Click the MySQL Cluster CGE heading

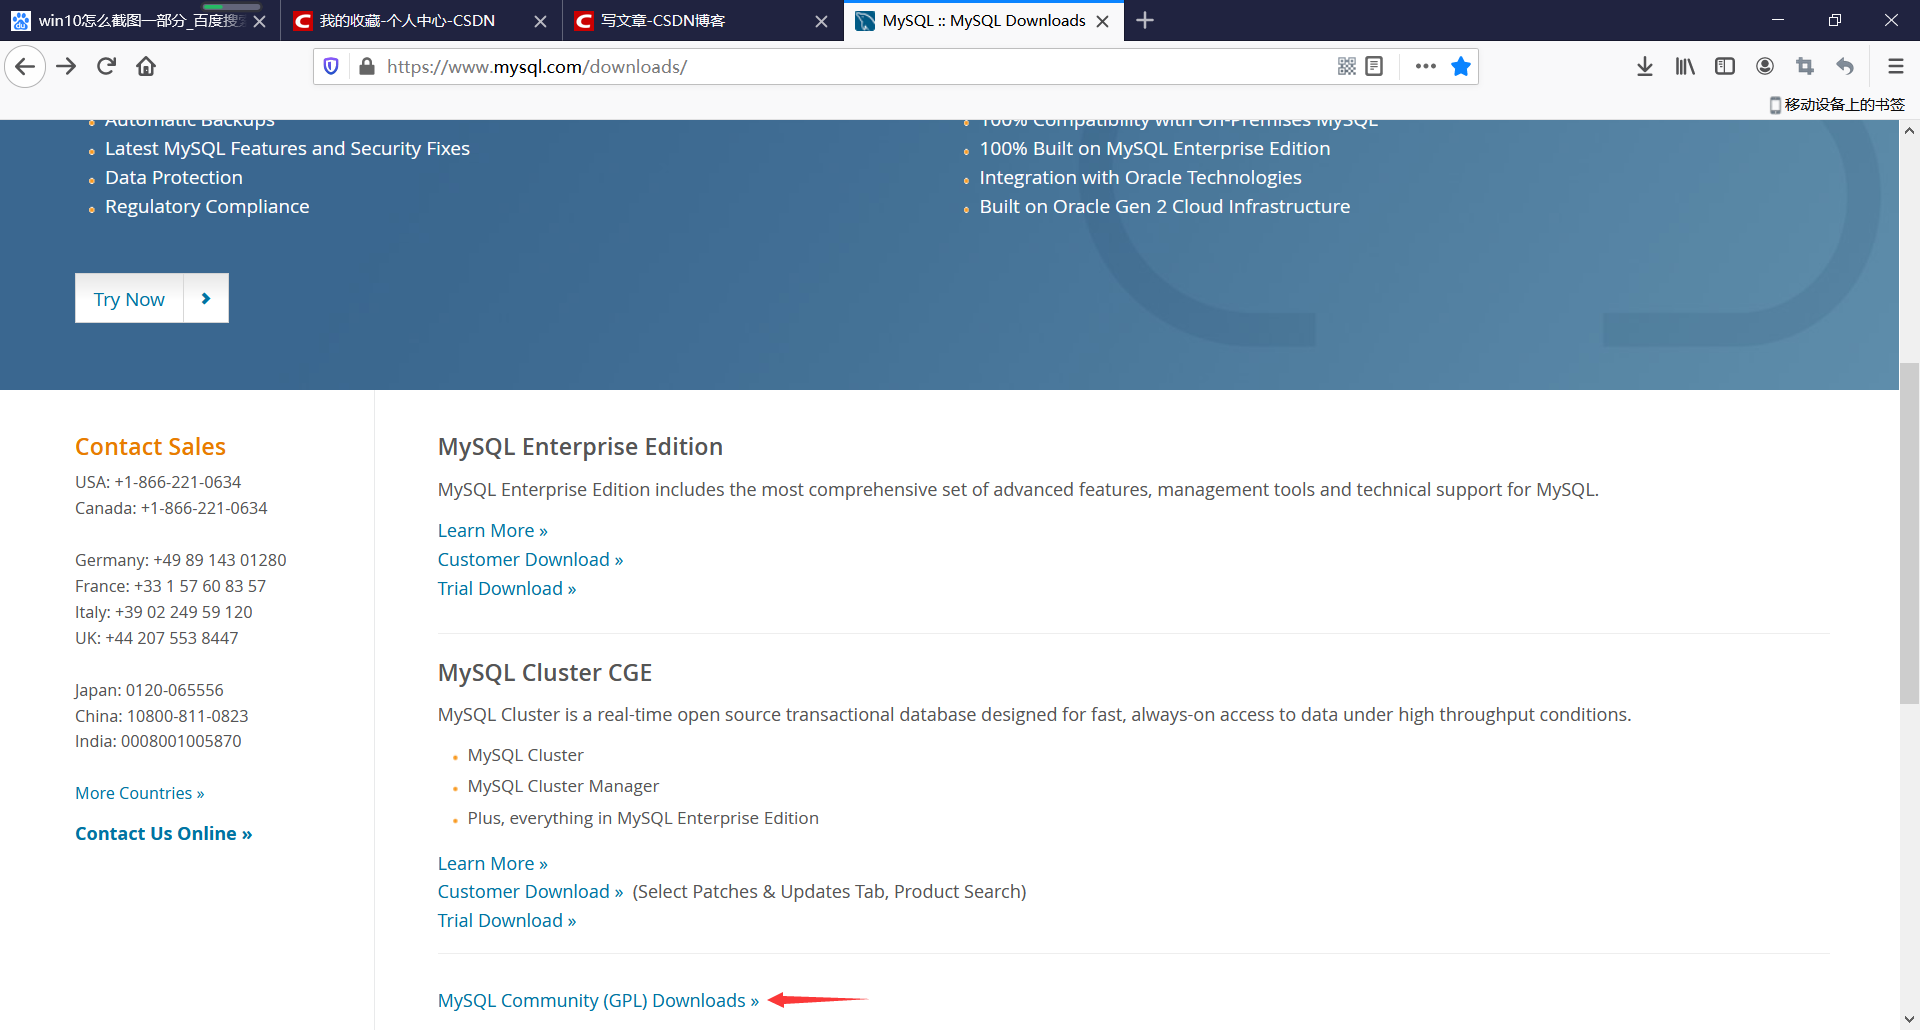point(545,673)
